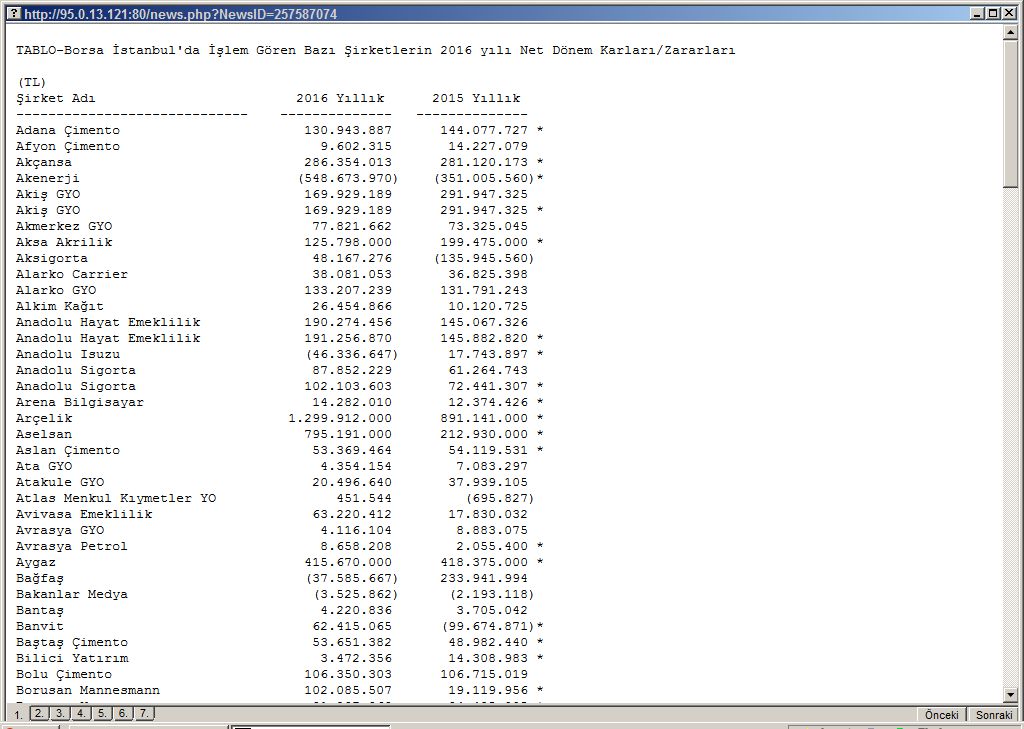Click the Önceki button
This screenshot has height=729, width=1024.
[x=941, y=715]
